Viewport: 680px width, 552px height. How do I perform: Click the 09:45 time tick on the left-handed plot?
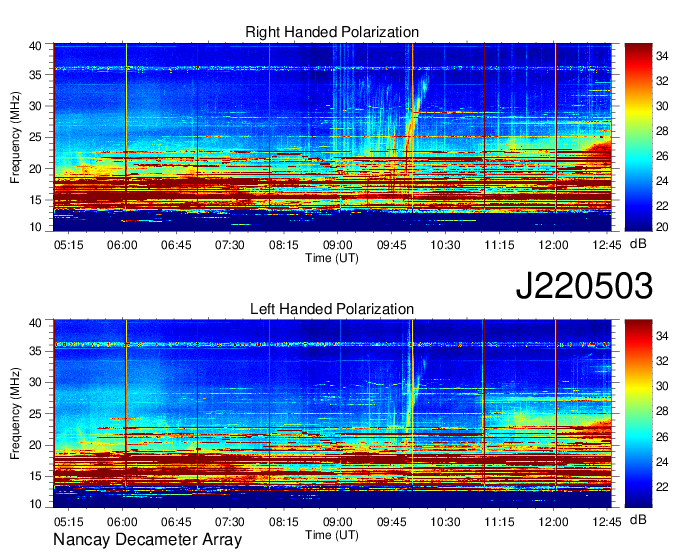392,522
